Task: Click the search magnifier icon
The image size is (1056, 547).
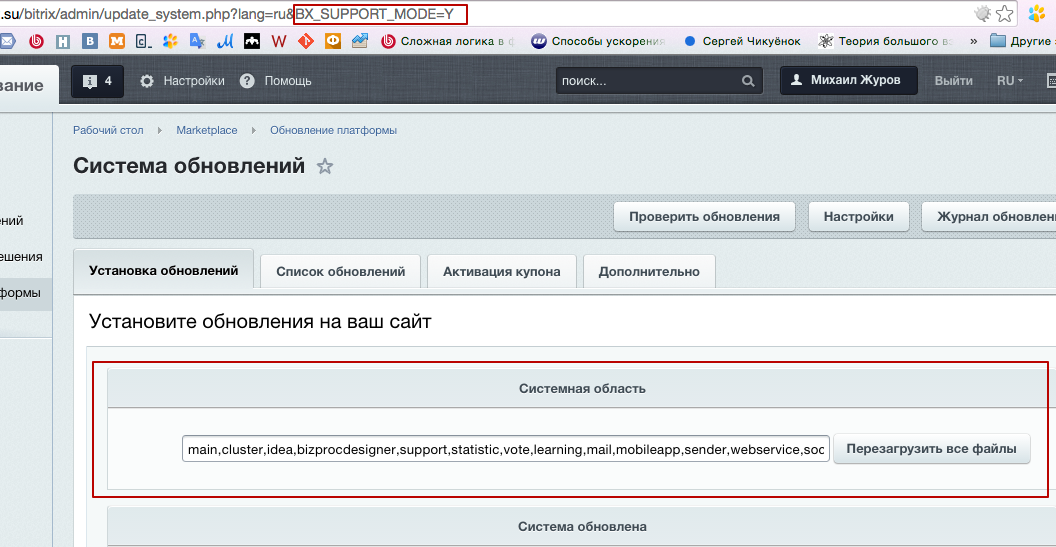Action: [x=748, y=81]
